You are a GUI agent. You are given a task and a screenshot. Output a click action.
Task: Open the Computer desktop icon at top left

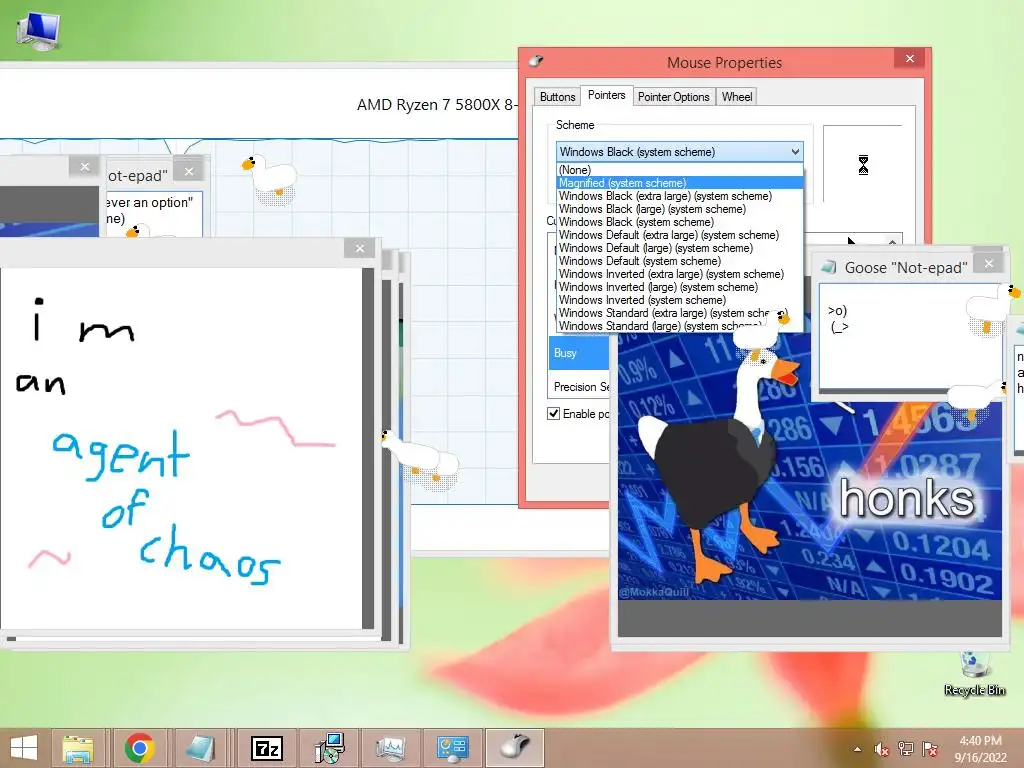(38, 31)
